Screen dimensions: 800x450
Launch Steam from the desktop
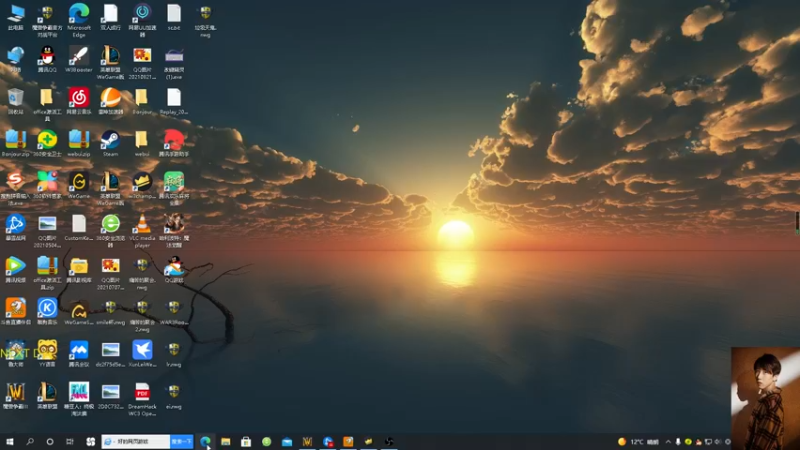[x=110, y=143]
